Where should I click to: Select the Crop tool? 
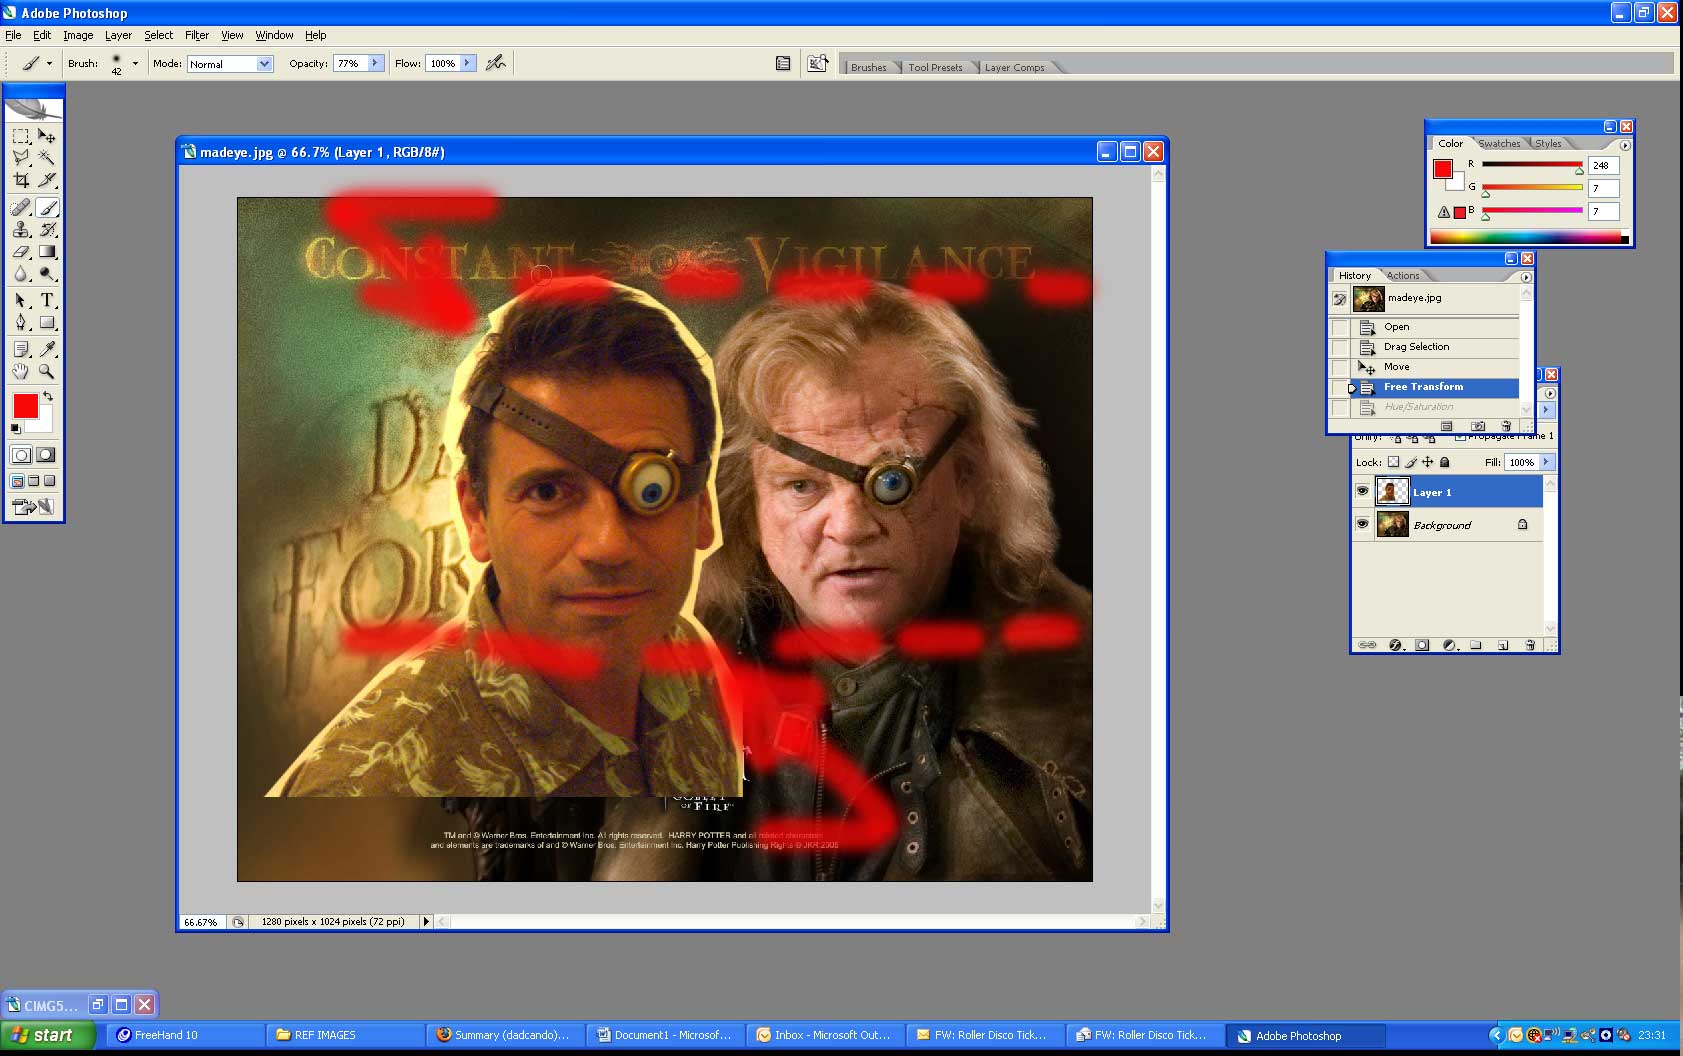point(21,180)
